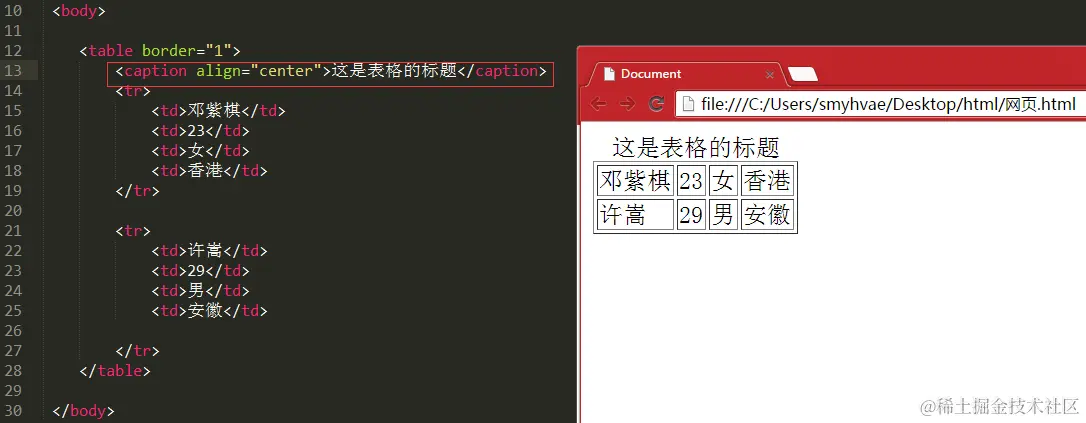Close the Document tab
Image resolution: width=1086 pixels, height=423 pixels.
pyautogui.click(x=769, y=75)
